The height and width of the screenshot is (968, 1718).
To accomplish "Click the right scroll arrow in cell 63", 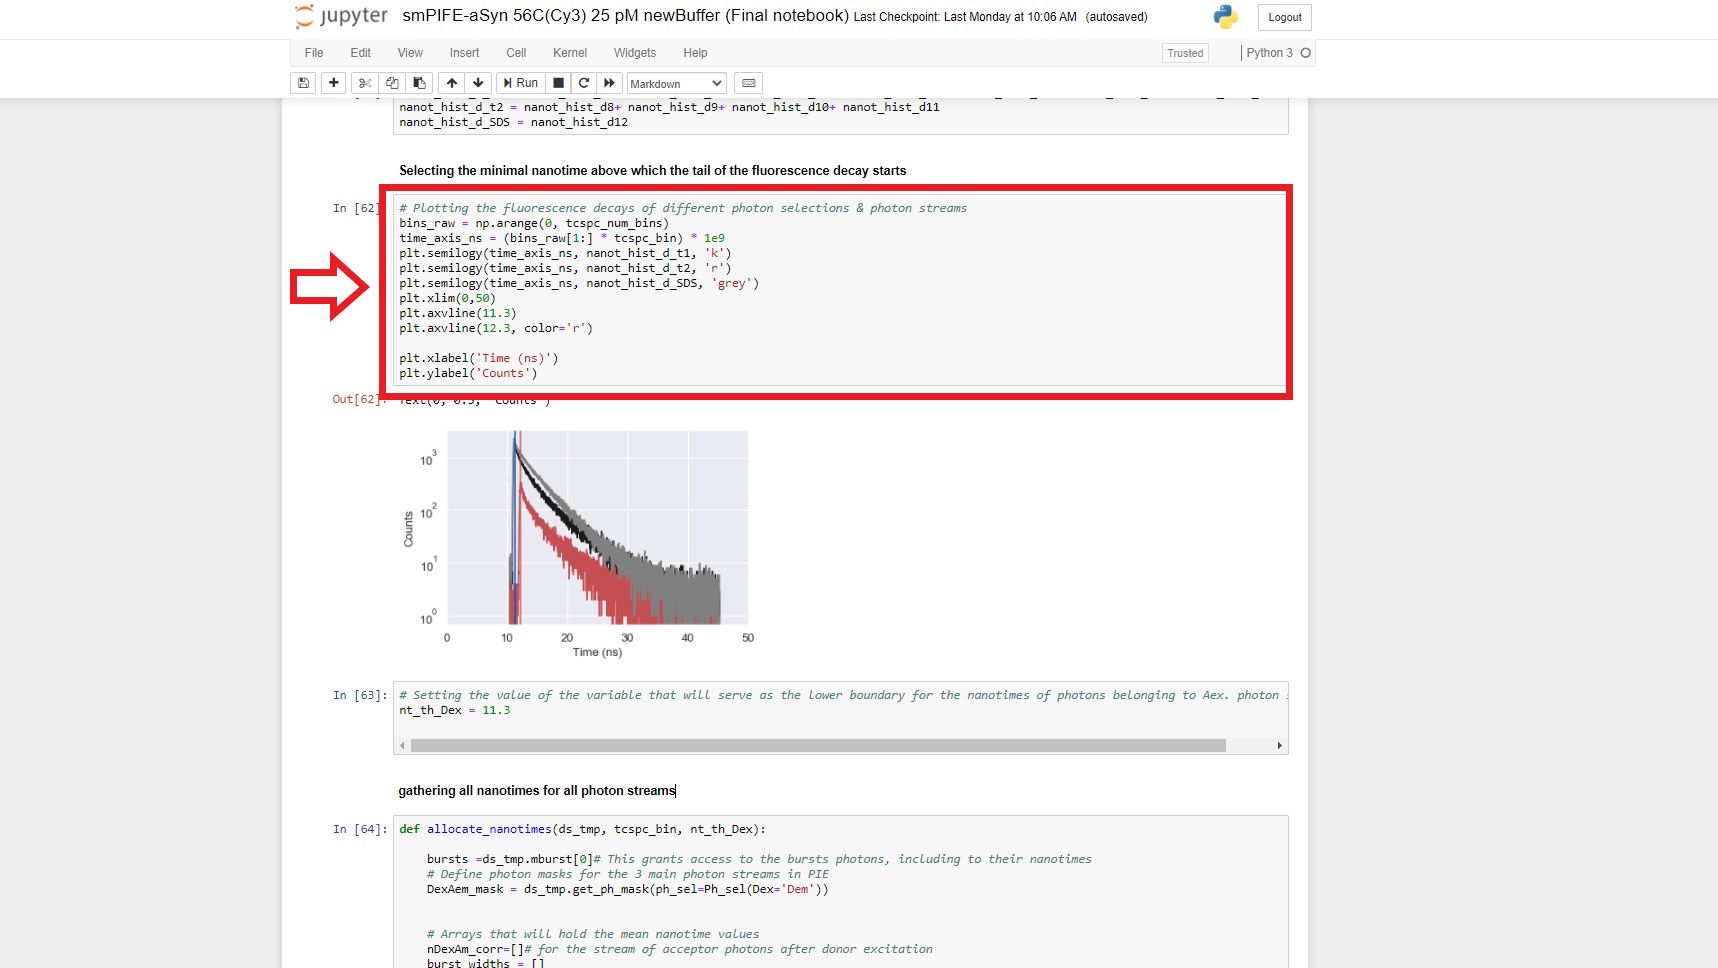I will tap(1280, 746).
